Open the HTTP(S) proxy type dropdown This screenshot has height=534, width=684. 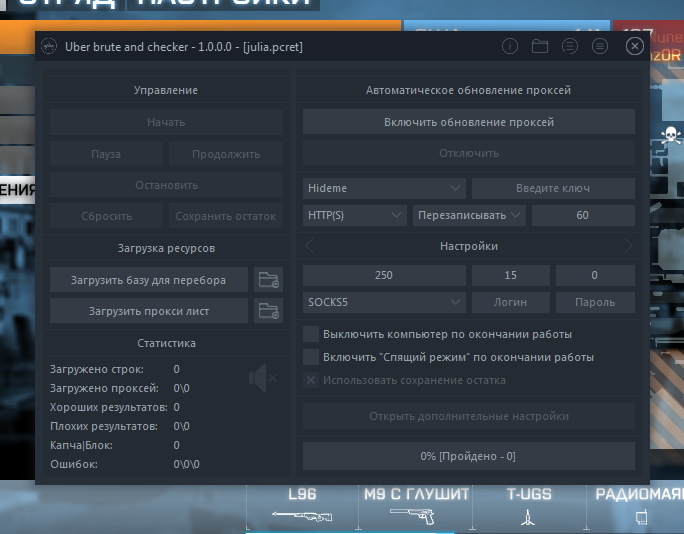[355, 215]
